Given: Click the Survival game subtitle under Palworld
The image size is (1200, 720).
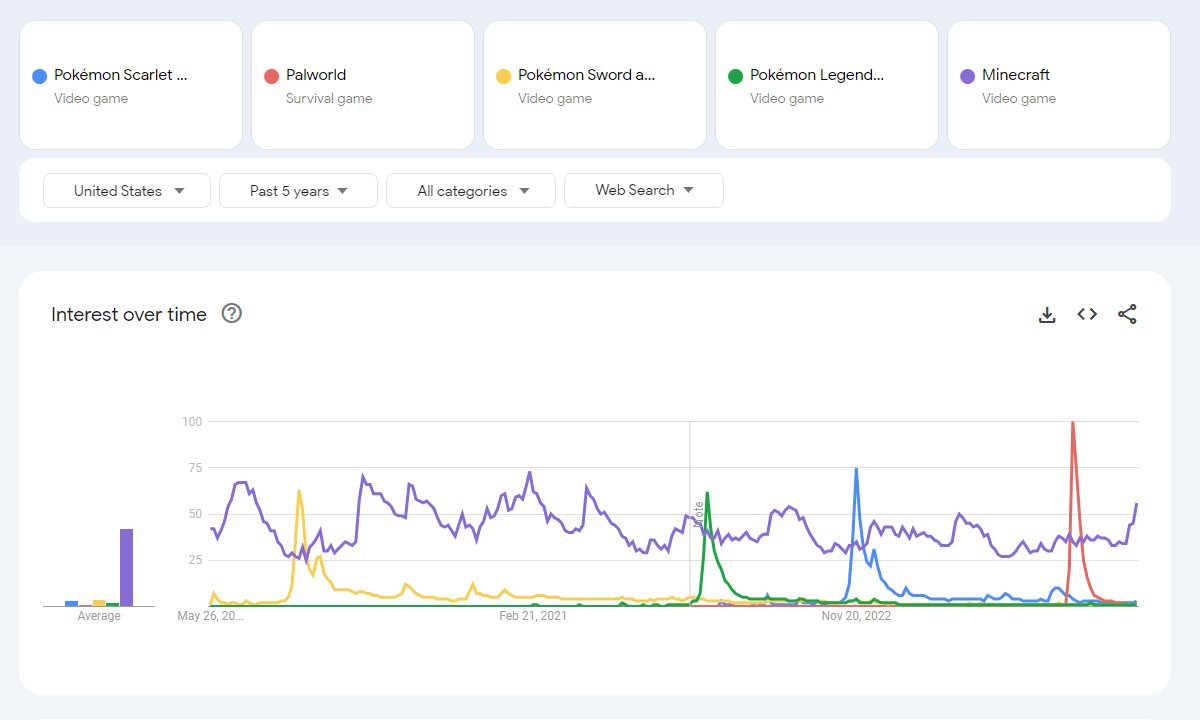Looking at the screenshot, I should coord(329,98).
